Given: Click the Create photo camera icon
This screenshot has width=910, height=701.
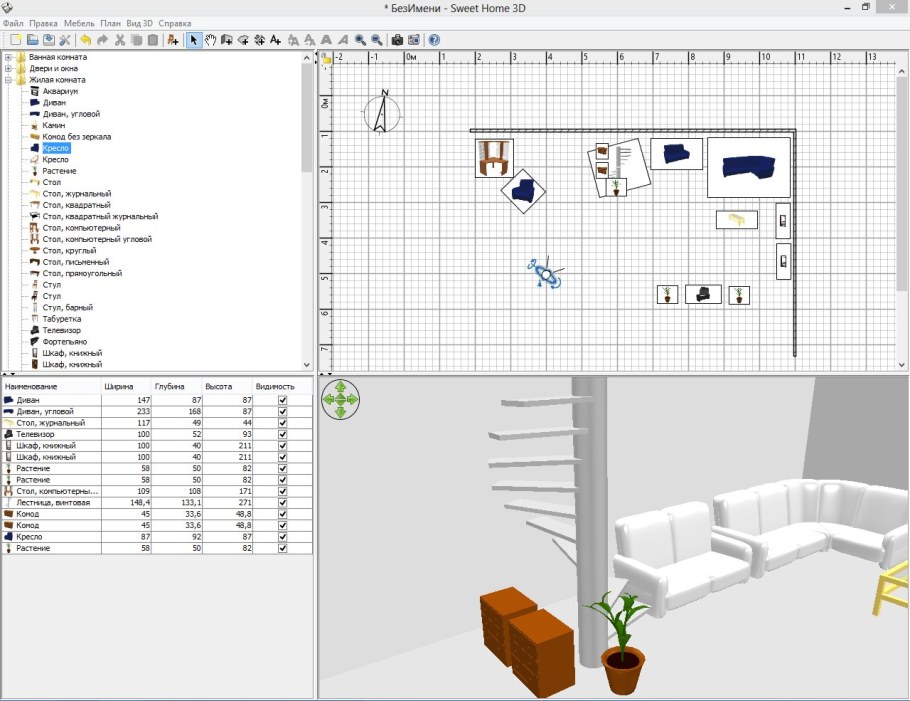Looking at the screenshot, I should click(x=397, y=40).
